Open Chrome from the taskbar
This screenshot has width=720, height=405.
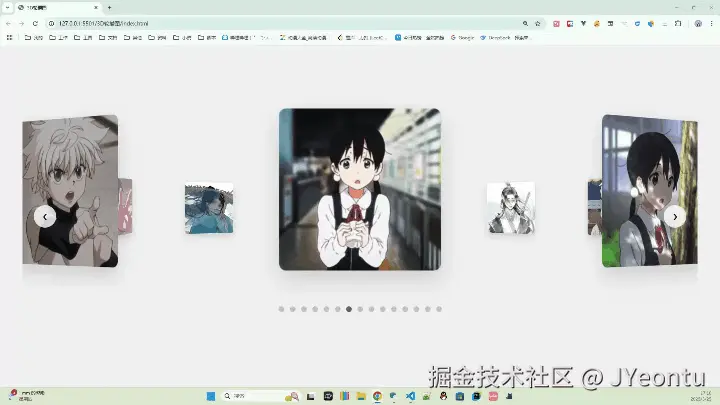377,396
